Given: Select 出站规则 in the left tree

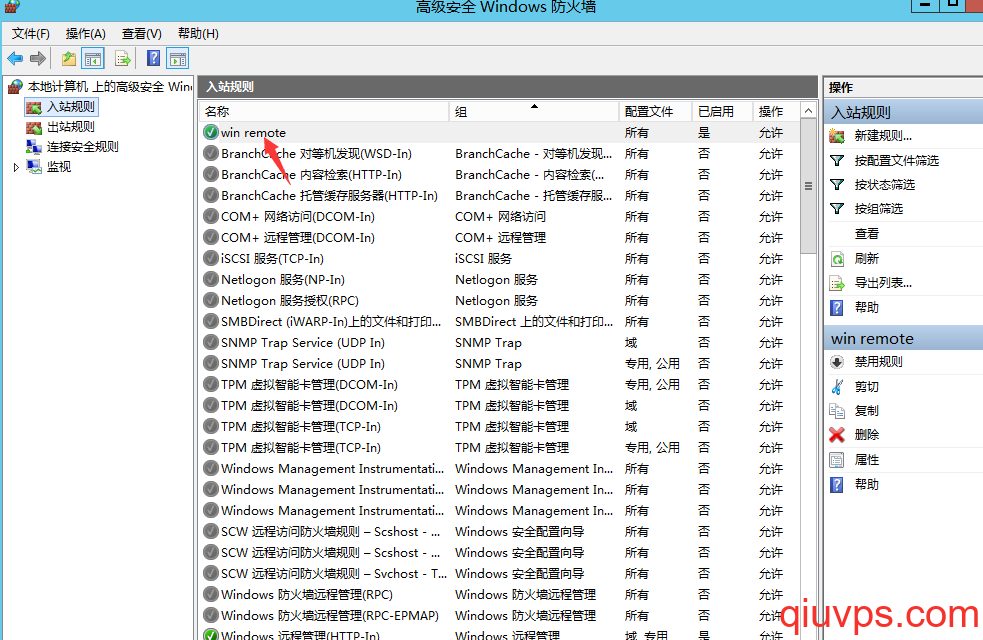Looking at the screenshot, I should [71, 127].
